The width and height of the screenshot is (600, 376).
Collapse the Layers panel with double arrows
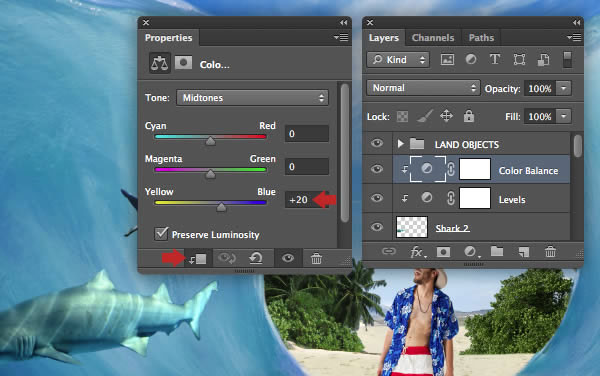click(x=577, y=23)
